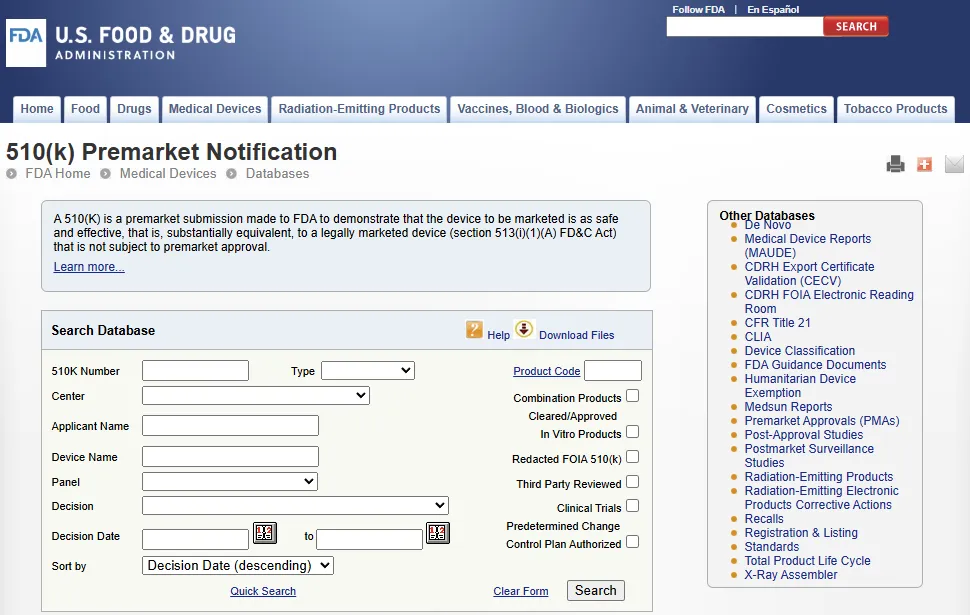Switch to En Español
Screen dimensions: 970x615
[x=773, y=9]
